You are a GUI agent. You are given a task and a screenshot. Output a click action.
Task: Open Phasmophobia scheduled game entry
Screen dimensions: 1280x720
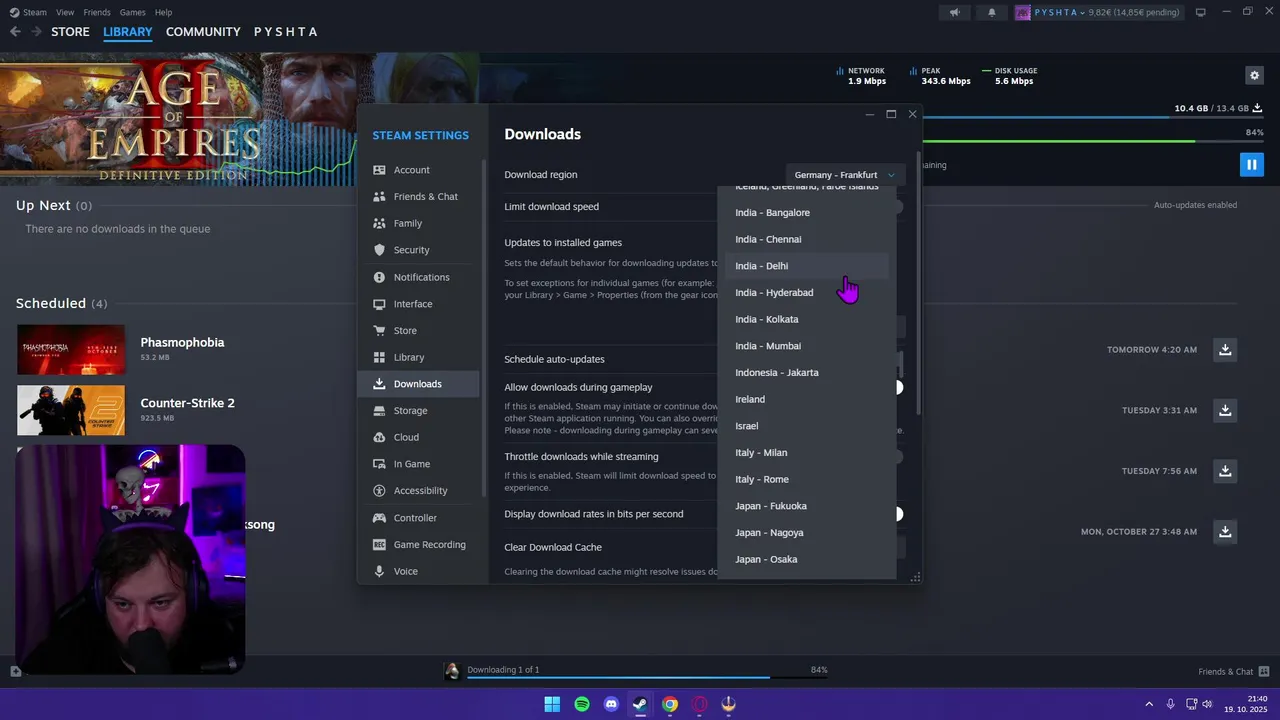[x=71, y=350]
